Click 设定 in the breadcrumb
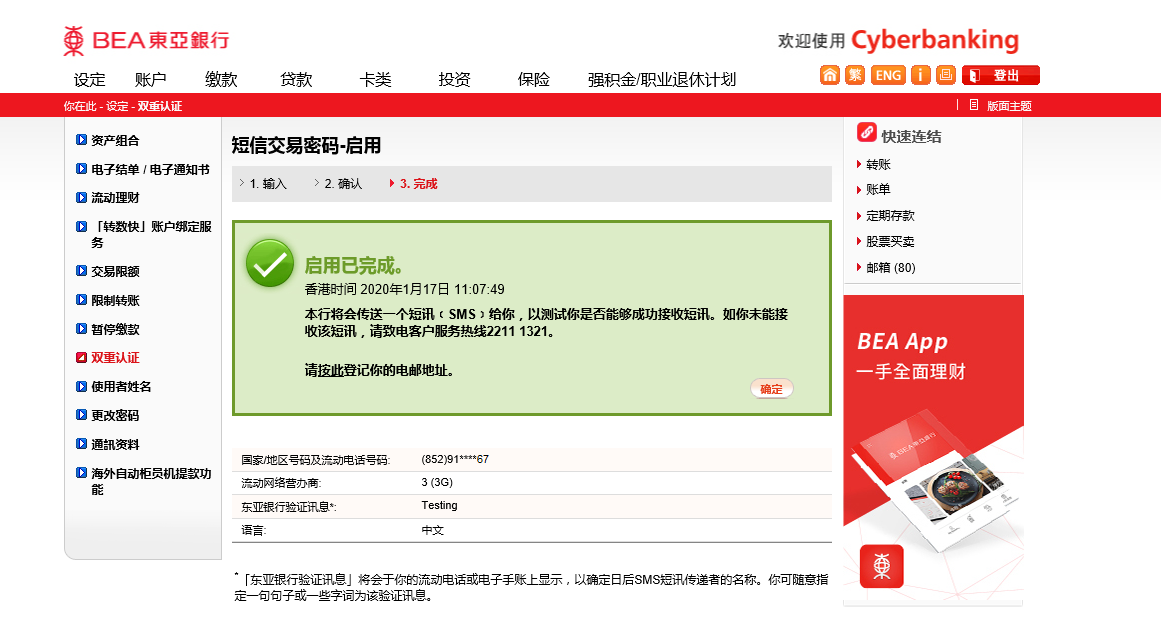The image size is (1161, 619). tap(117, 106)
